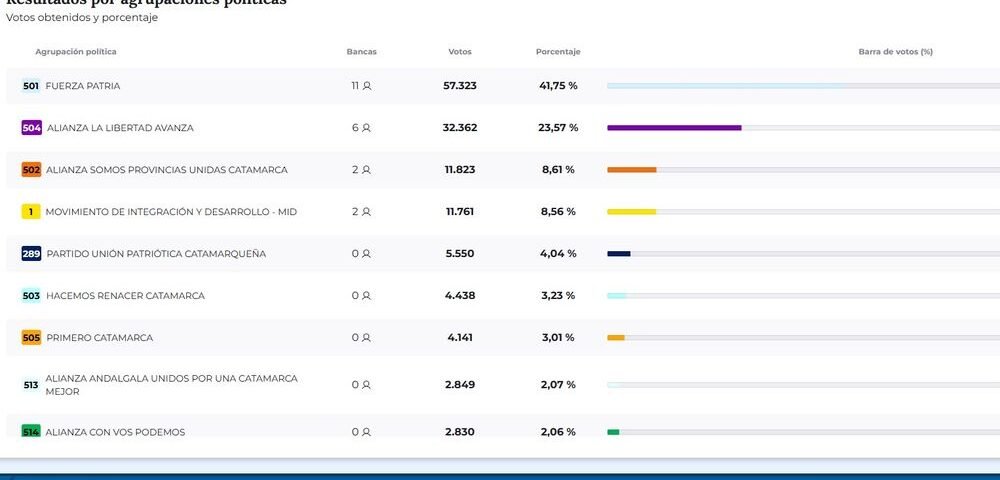The image size is (1000, 480).
Task: Select the dark blue 289 badge
Action: 31,254
